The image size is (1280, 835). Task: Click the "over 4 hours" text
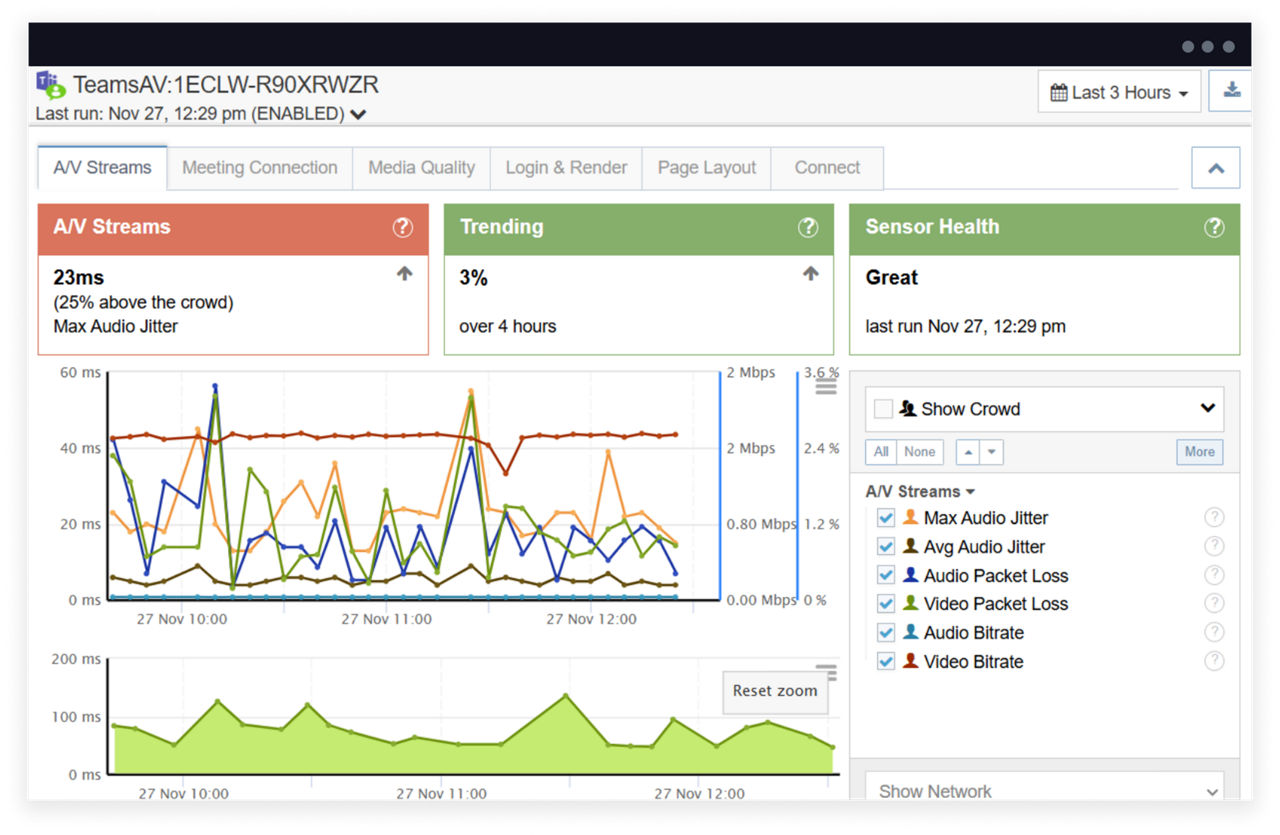pyautogui.click(x=508, y=326)
